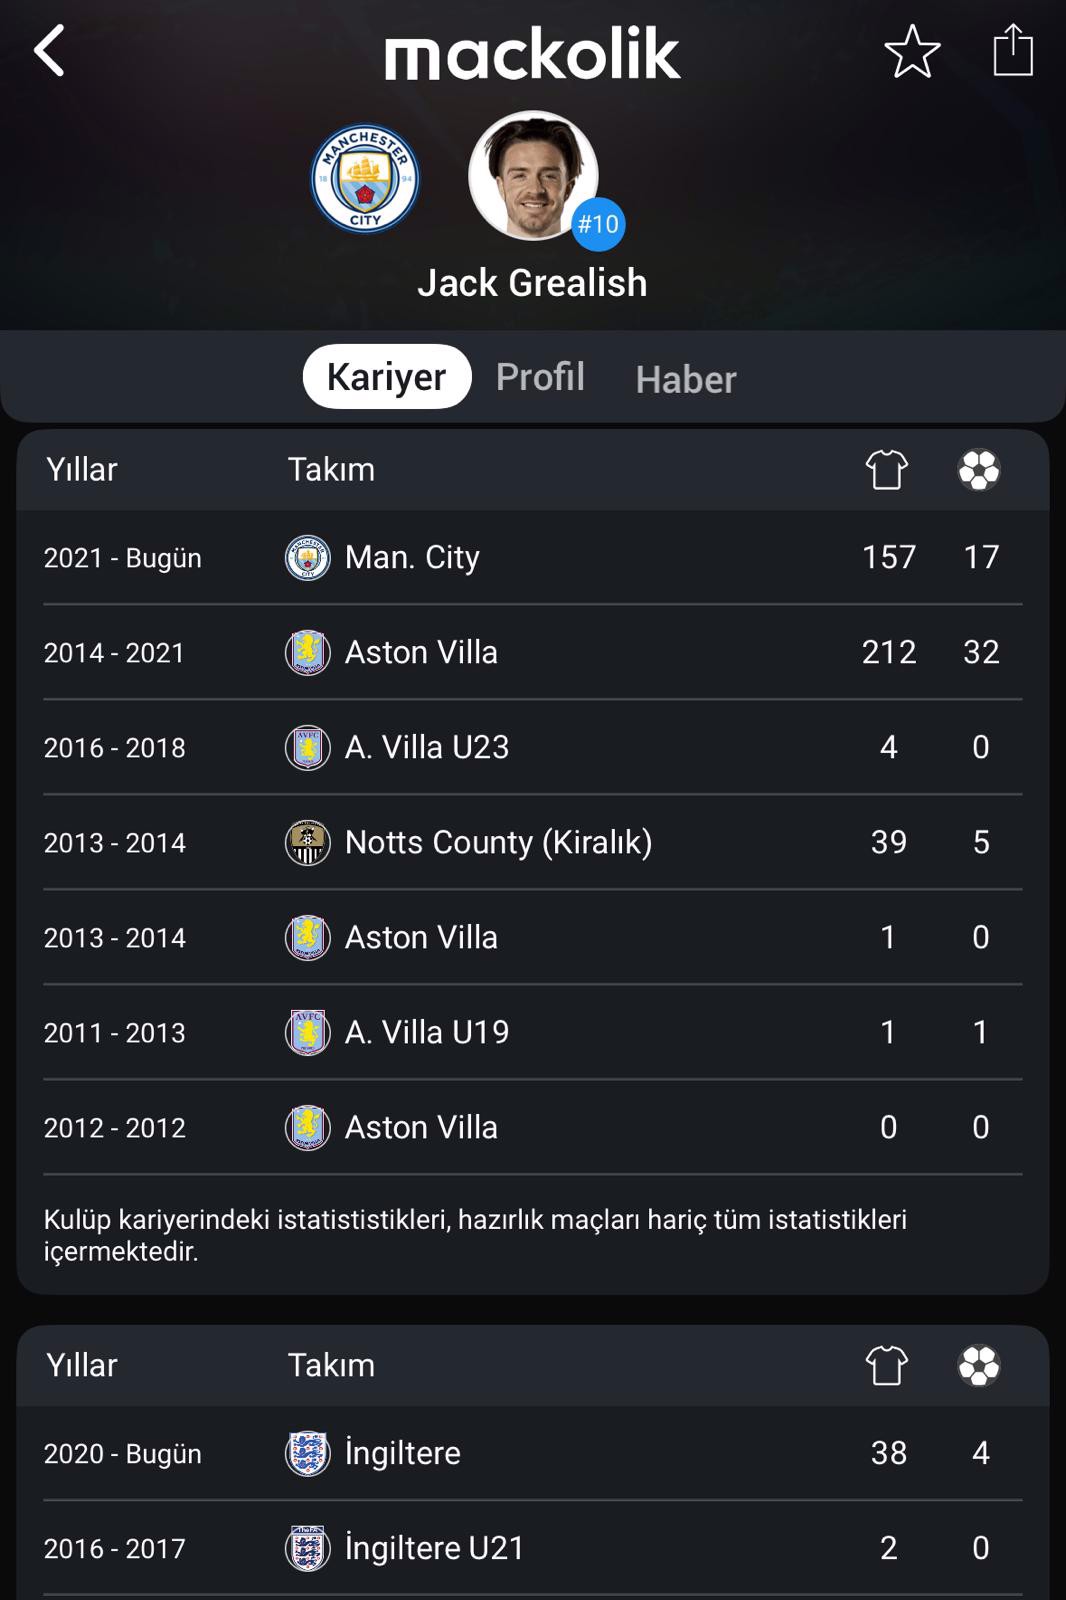The width and height of the screenshot is (1066, 1600).
Task: Open the share icon
Action: pos(1013,50)
